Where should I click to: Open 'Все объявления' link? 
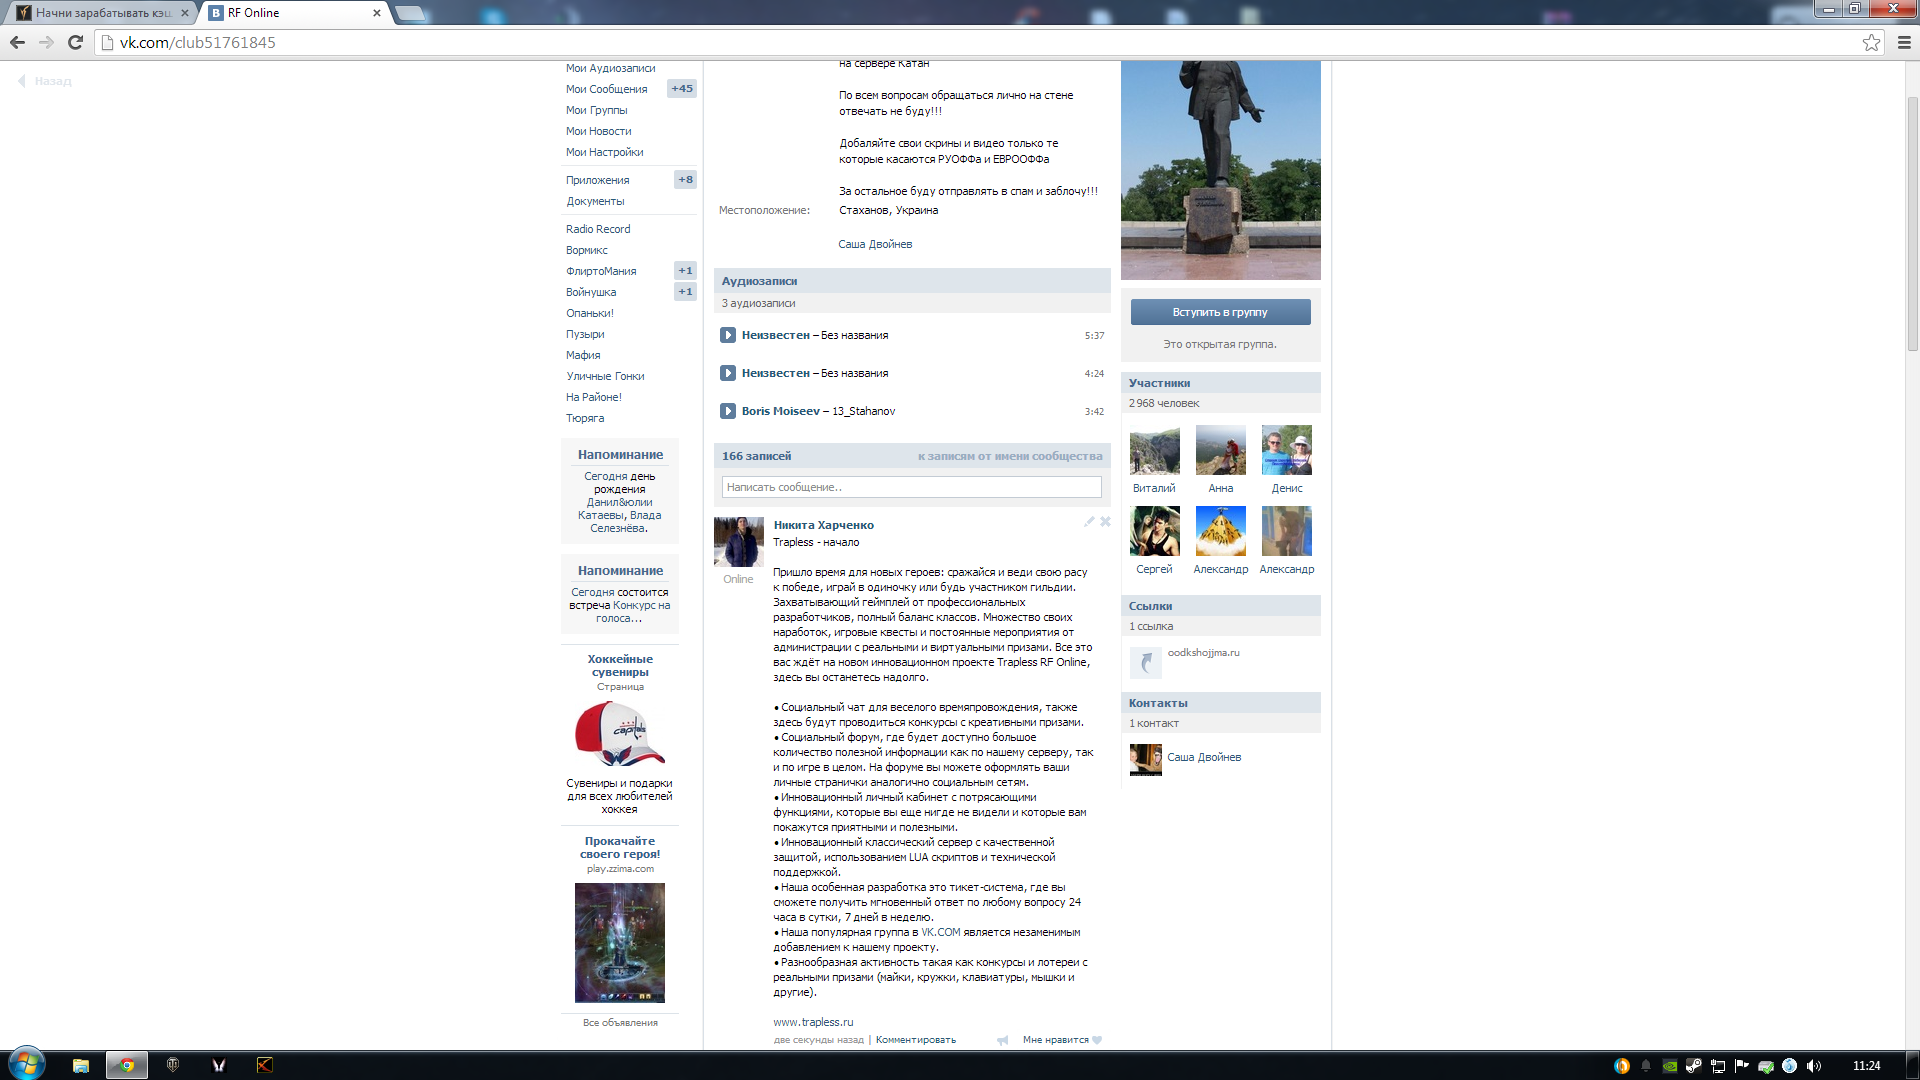pos(620,1023)
